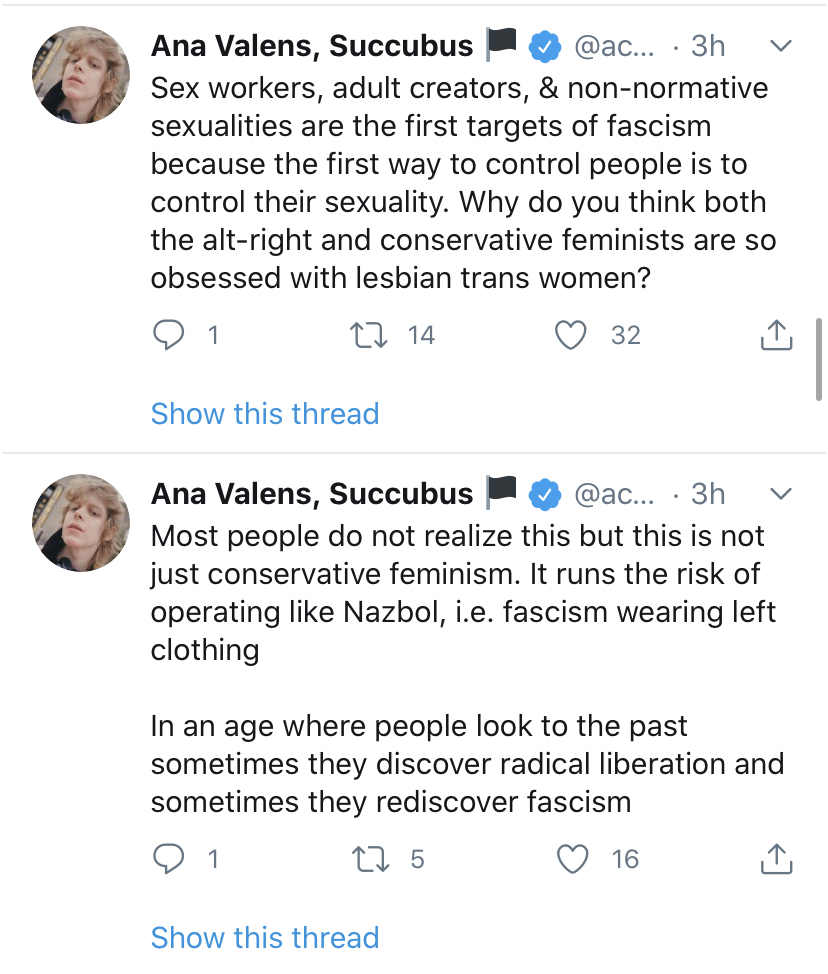Like the first tweet with 32 likes

tap(571, 336)
